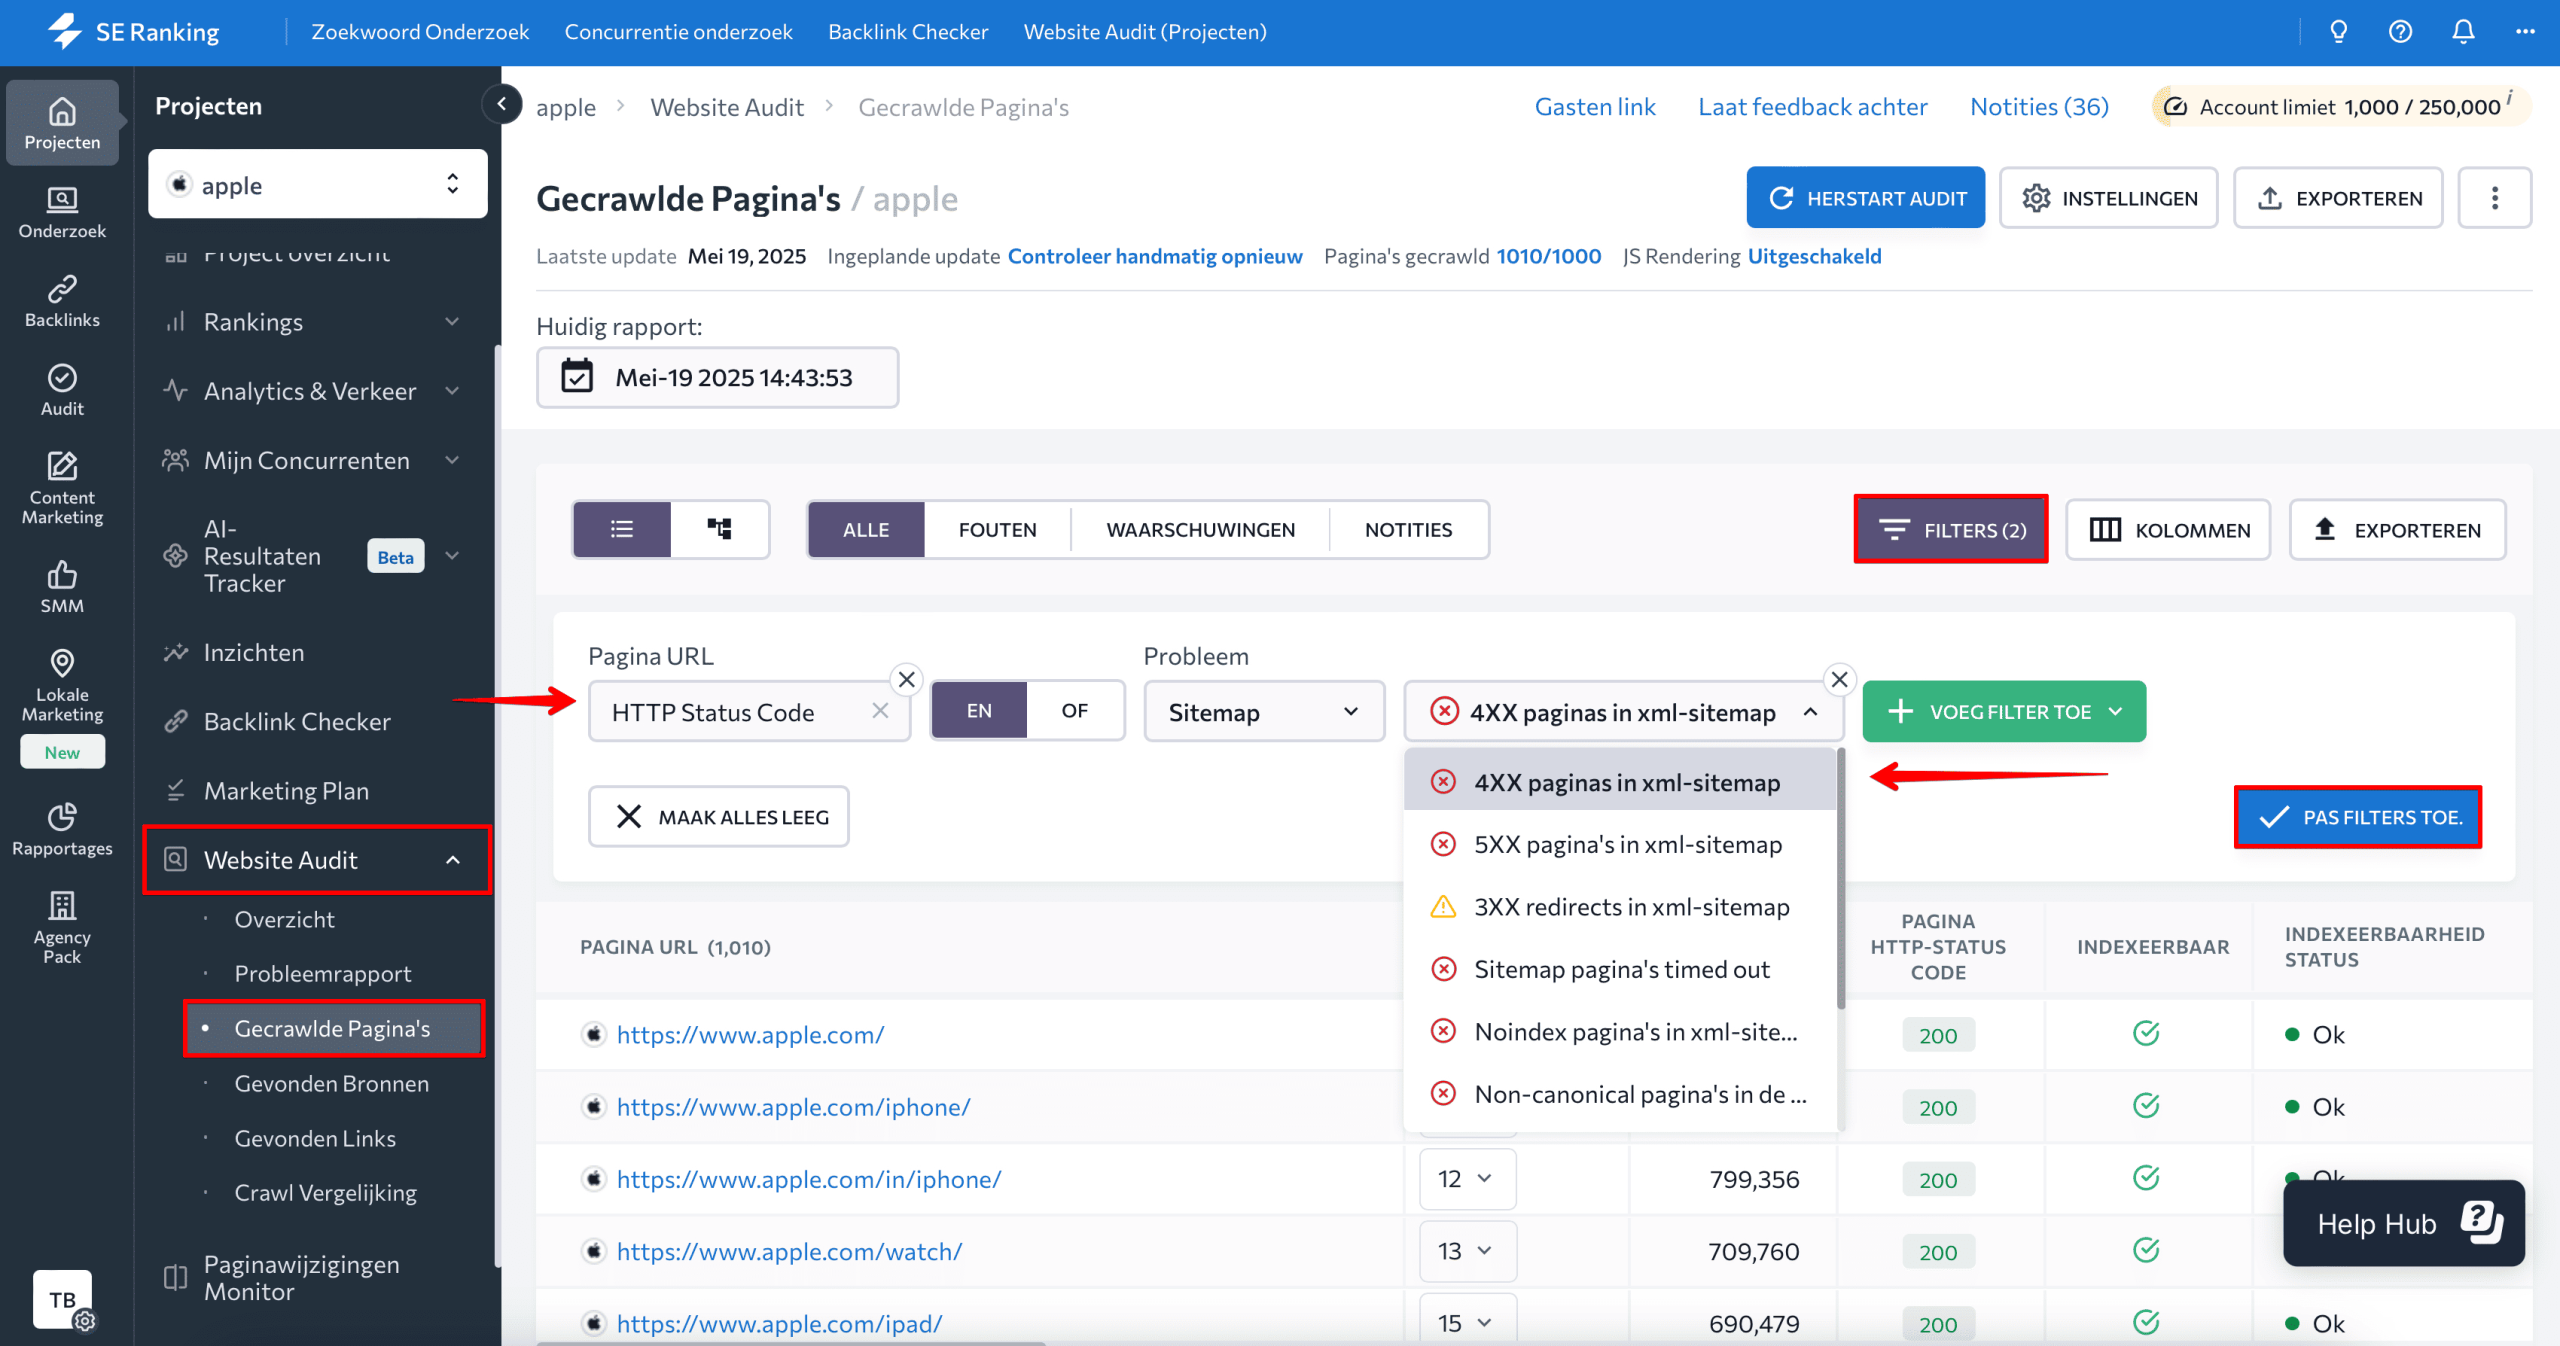Open the dropdown showing 13 in watch row
The height and width of the screenshot is (1346, 2560).
coord(1466,1251)
